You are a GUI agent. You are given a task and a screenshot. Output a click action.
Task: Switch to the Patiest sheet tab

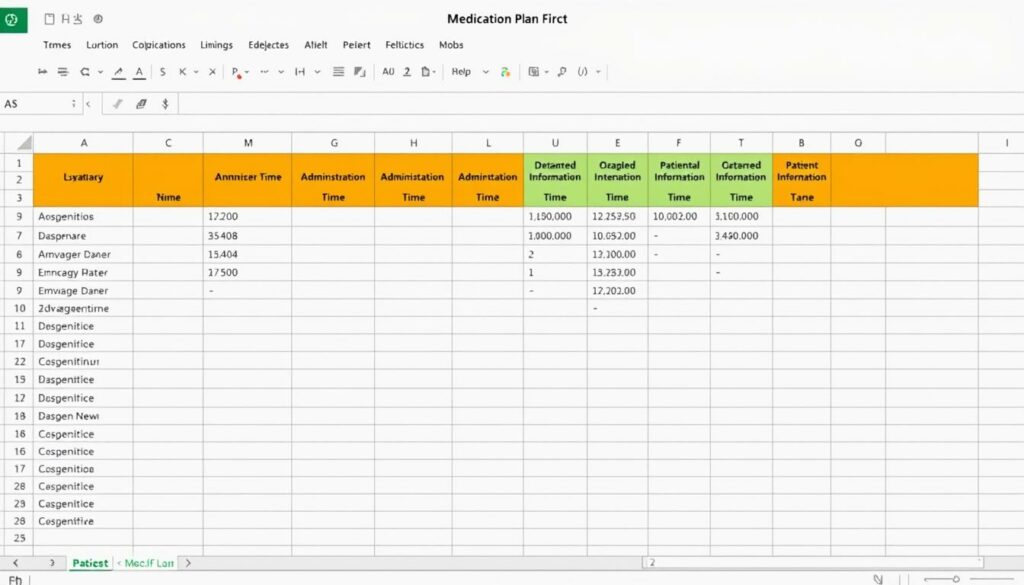pyautogui.click(x=90, y=563)
